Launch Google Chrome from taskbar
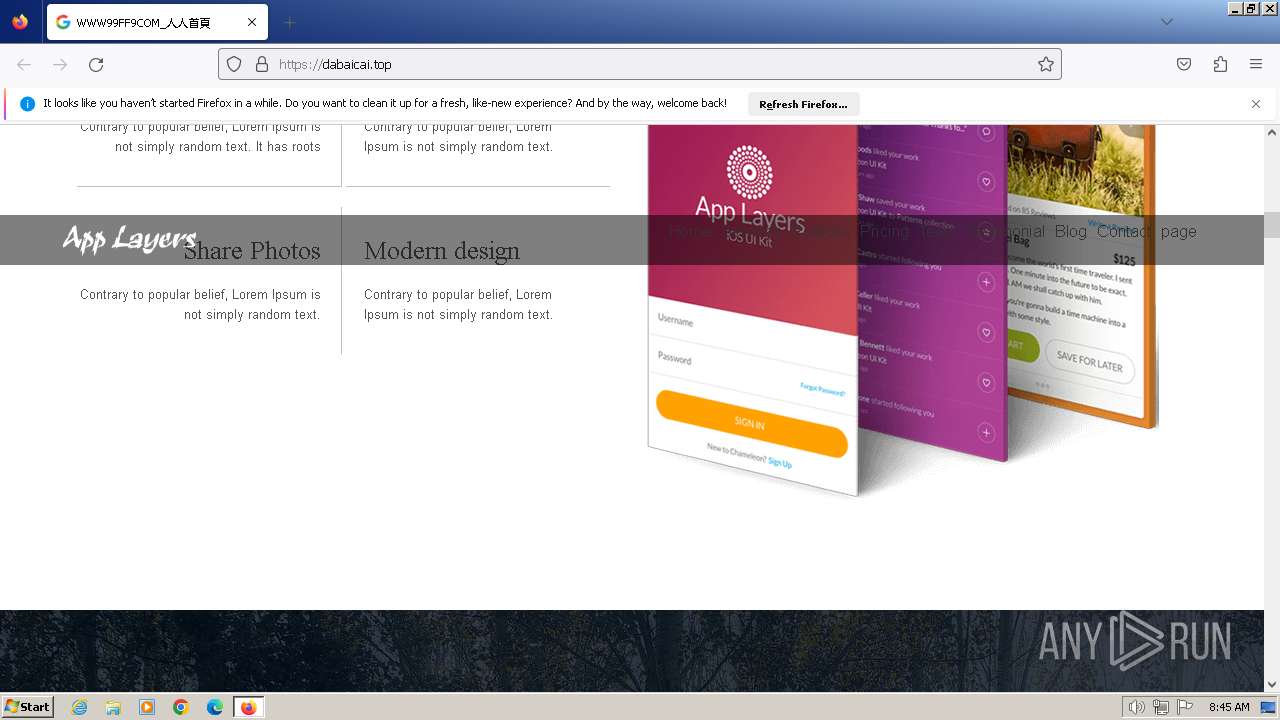Screen dimensions: 1280x720 pyautogui.click(x=181, y=707)
